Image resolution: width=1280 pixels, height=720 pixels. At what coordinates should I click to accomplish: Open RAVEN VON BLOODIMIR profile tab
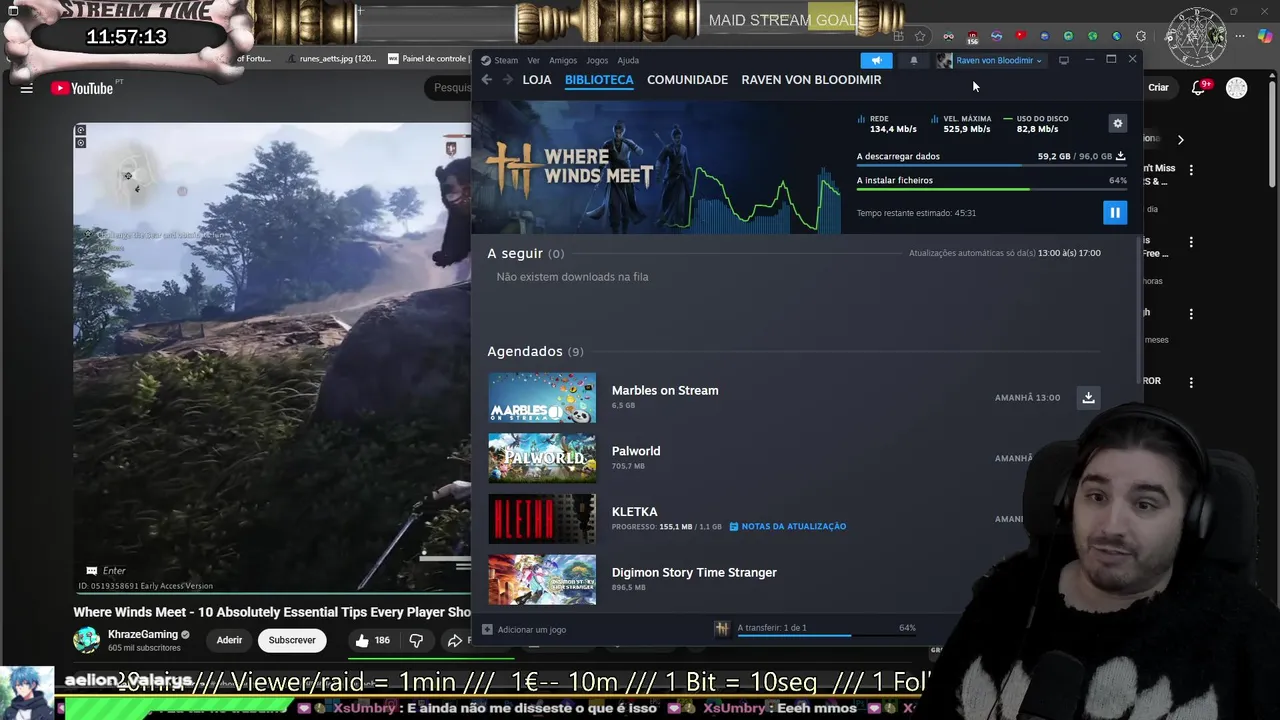[x=811, y=80]
